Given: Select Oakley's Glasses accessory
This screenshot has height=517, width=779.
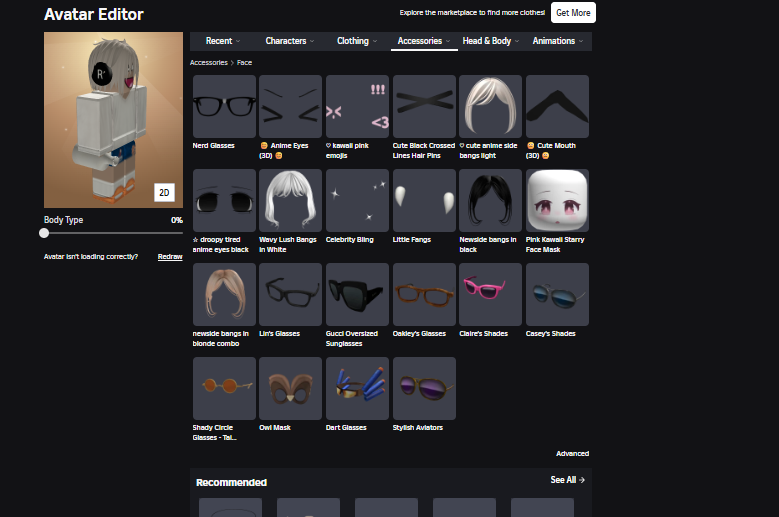Looking at the screenshot, I should point(424,295).
